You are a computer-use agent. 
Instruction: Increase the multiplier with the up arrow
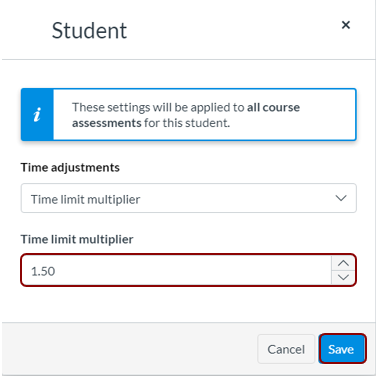click(x=343, y=263)
